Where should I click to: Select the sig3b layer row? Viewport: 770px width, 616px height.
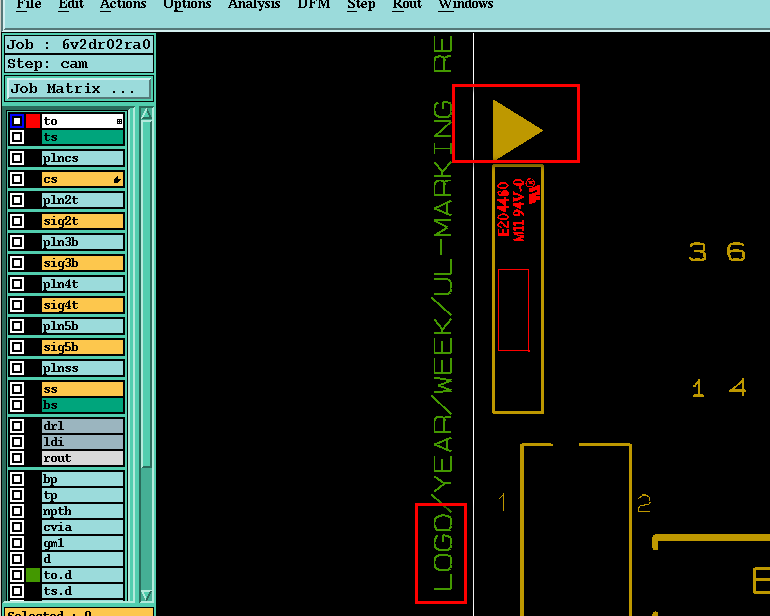pos(82,263)
